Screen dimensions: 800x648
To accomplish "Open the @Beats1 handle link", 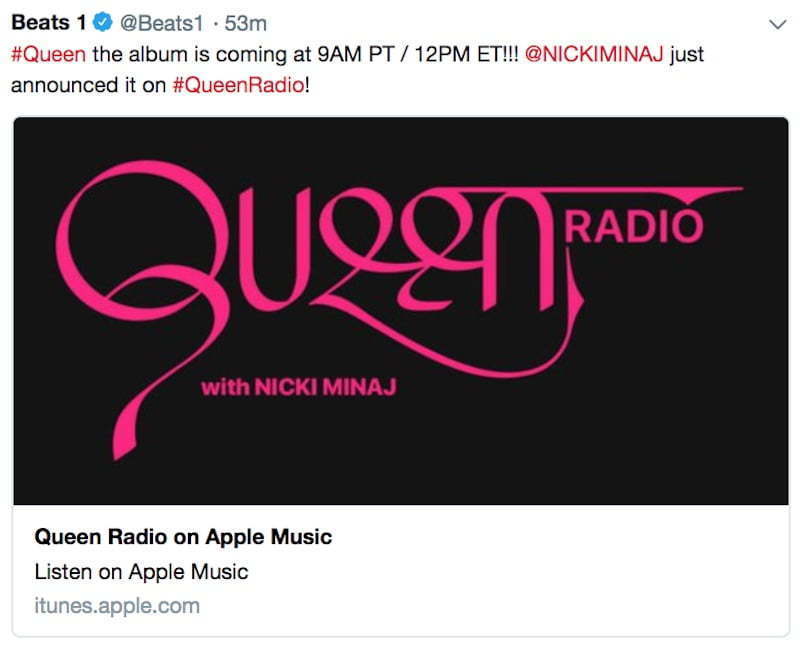I will [161, 23].
